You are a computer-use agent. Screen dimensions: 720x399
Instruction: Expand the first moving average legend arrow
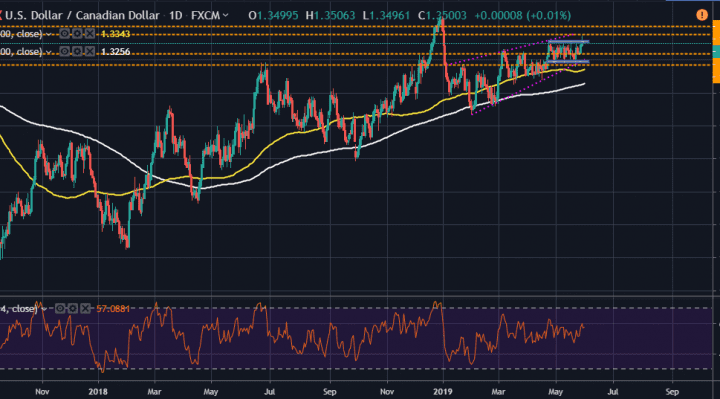pos(49,34)
